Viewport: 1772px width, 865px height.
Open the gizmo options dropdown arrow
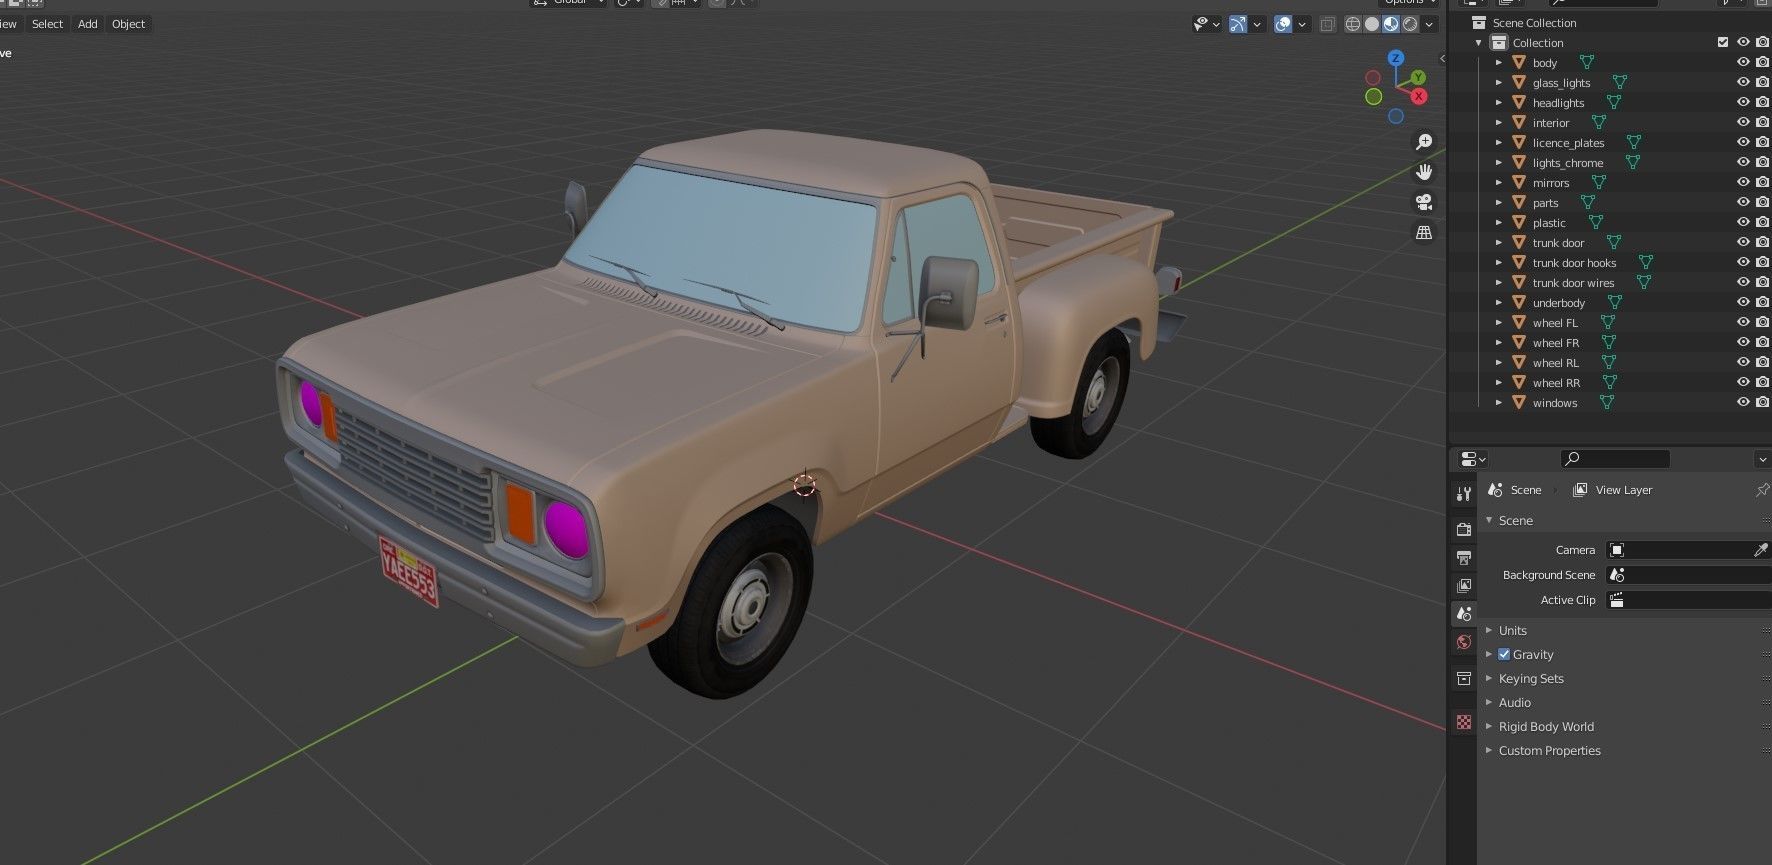point(1257,24)
